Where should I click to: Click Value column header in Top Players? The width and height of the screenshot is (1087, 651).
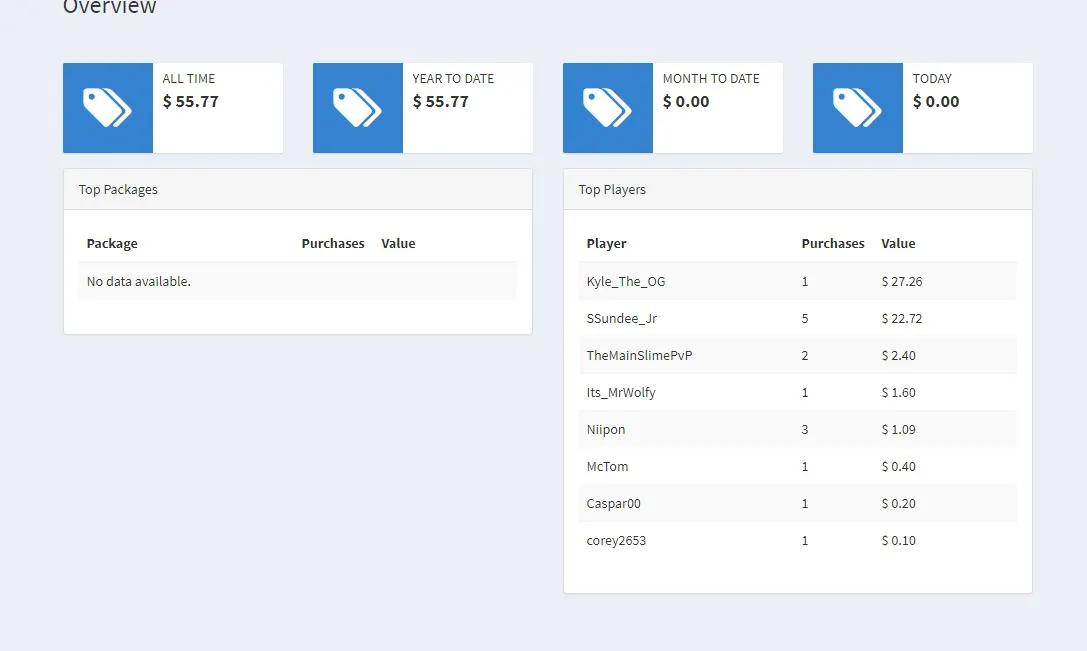click(x=898, y=243)
